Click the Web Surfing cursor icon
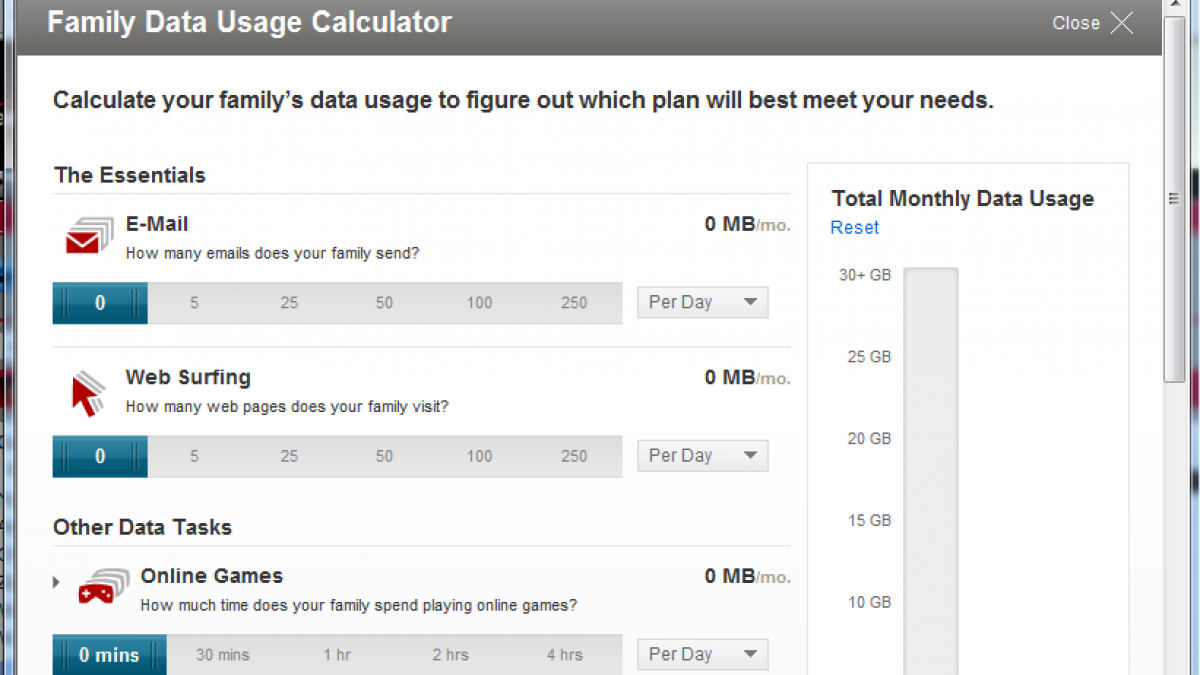1200x675 pixels. 88,393
